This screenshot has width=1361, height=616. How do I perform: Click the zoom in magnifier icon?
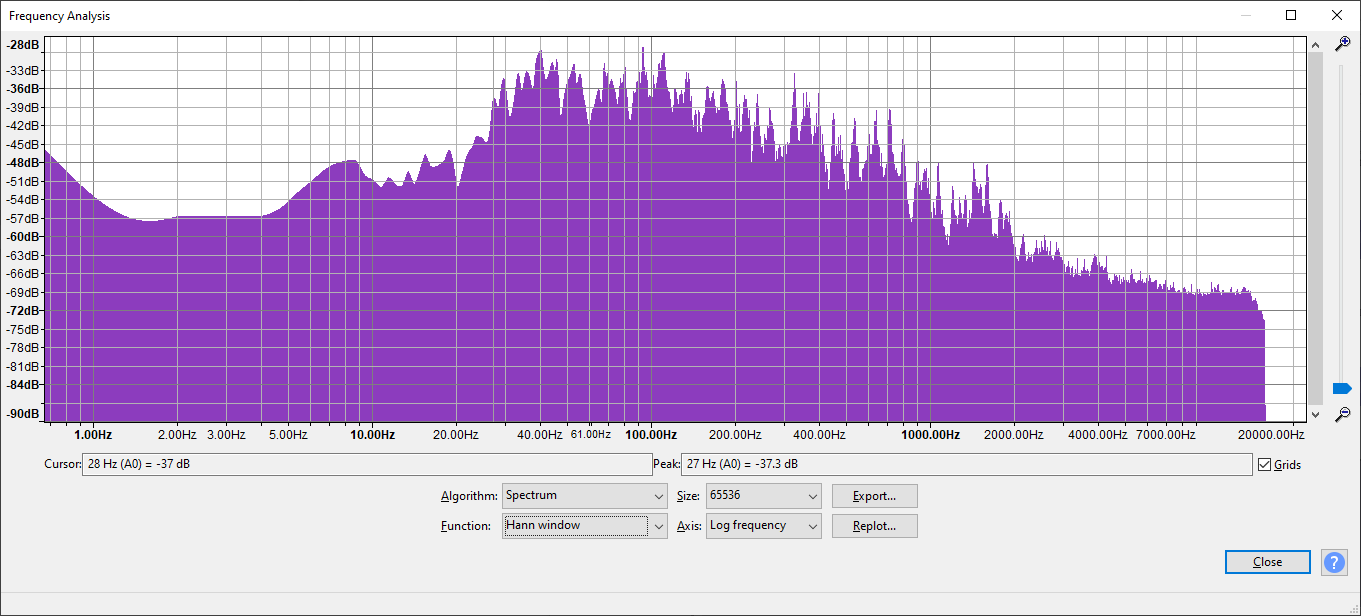1343,44
